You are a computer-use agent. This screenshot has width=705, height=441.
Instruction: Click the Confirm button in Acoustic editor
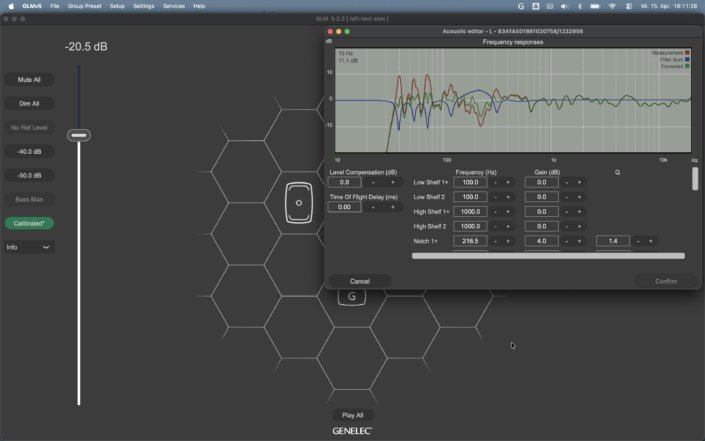666,281
